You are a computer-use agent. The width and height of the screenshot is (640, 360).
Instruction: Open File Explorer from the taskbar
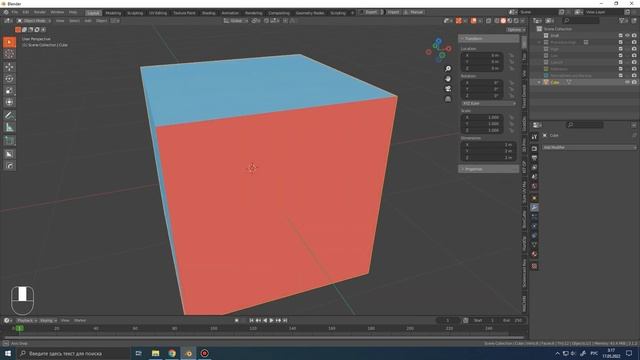coord(156,353)
